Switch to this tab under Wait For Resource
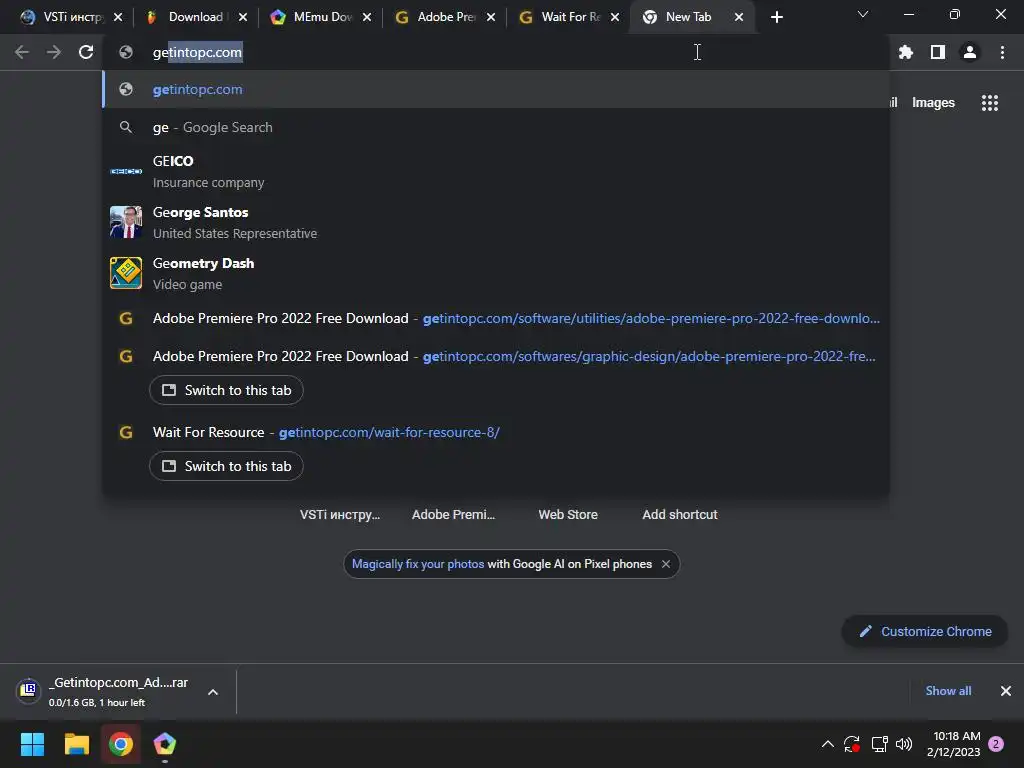 point(226,466)
